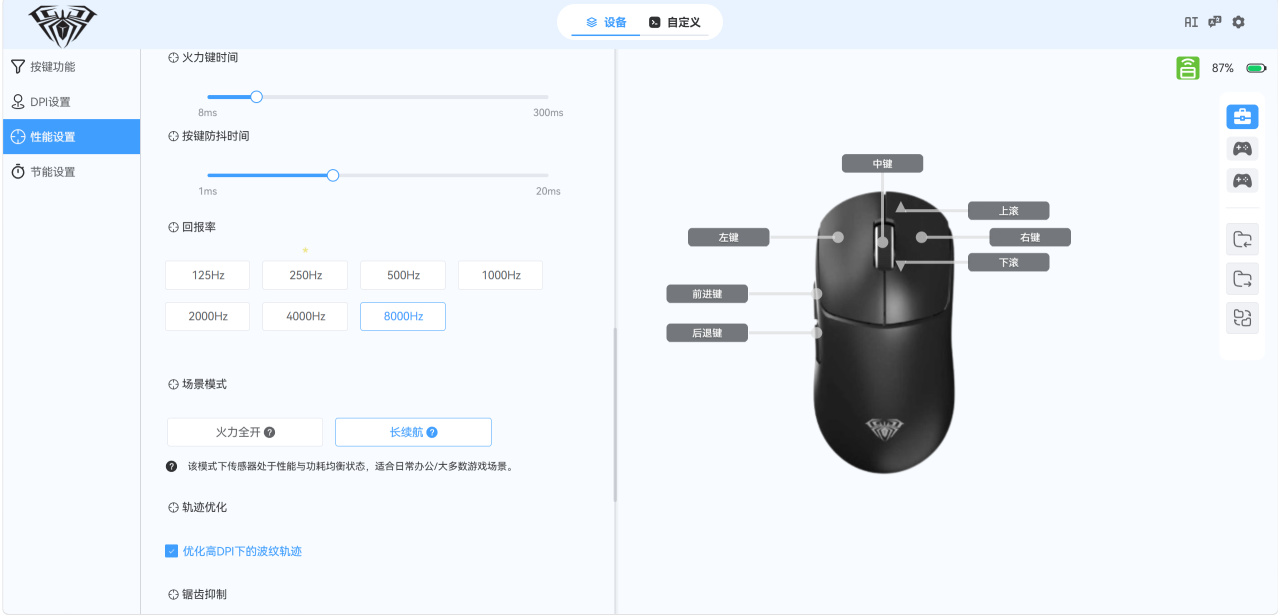This screenshot has width=1280, height=616.
Task: Click the DPI icon in the sidebar
Action: pyautogui.click(x=18, y=101)
